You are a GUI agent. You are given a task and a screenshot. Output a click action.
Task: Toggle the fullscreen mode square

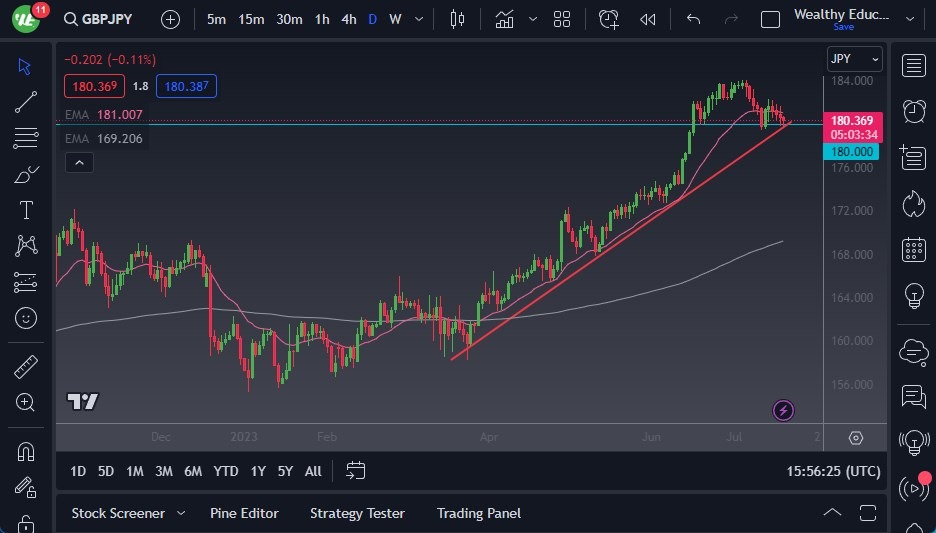[x=770, y=19]
